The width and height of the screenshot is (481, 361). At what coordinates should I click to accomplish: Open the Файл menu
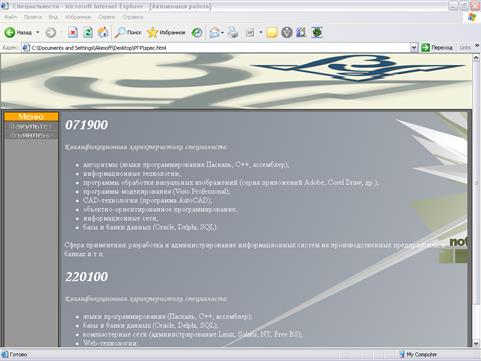11,17
